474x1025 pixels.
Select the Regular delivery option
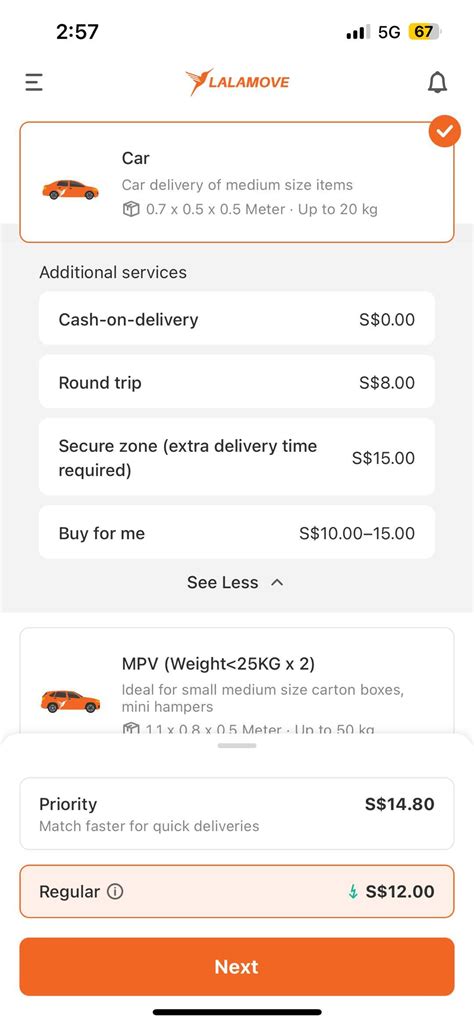(237, 892)
